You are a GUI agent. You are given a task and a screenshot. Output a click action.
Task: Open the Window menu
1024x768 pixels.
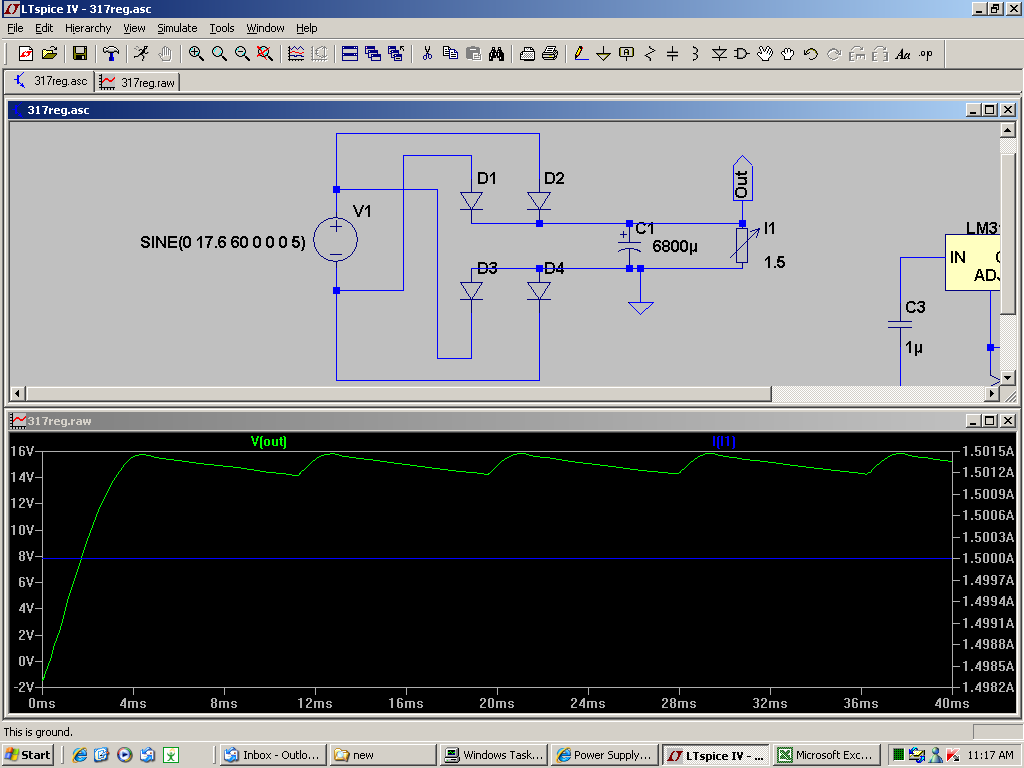click(x=265, y=28)
